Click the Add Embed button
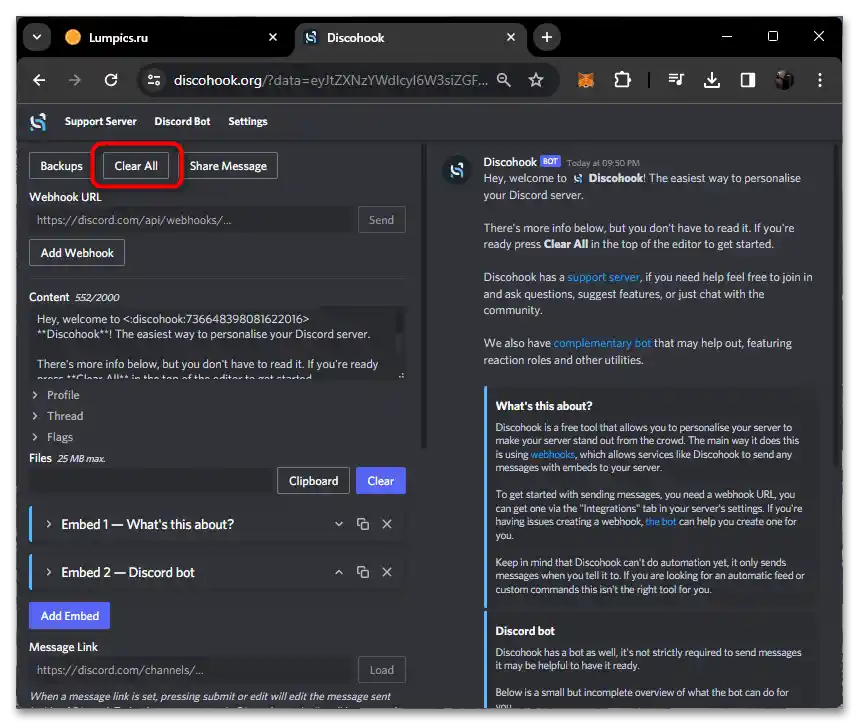Image resolution: width=859 pixels, height=725 pixels. coord(70,615)
